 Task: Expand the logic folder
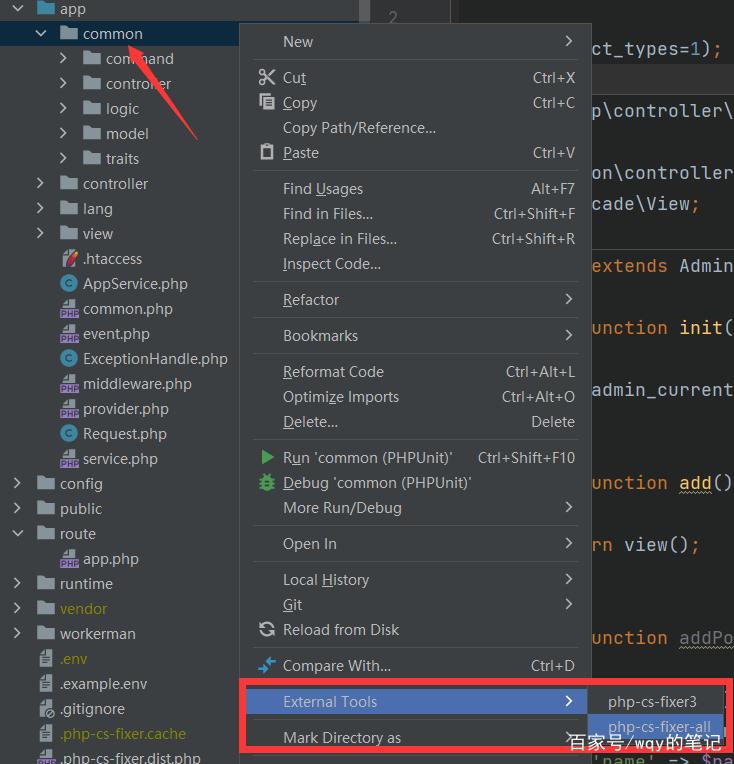(x=63, y=108)
